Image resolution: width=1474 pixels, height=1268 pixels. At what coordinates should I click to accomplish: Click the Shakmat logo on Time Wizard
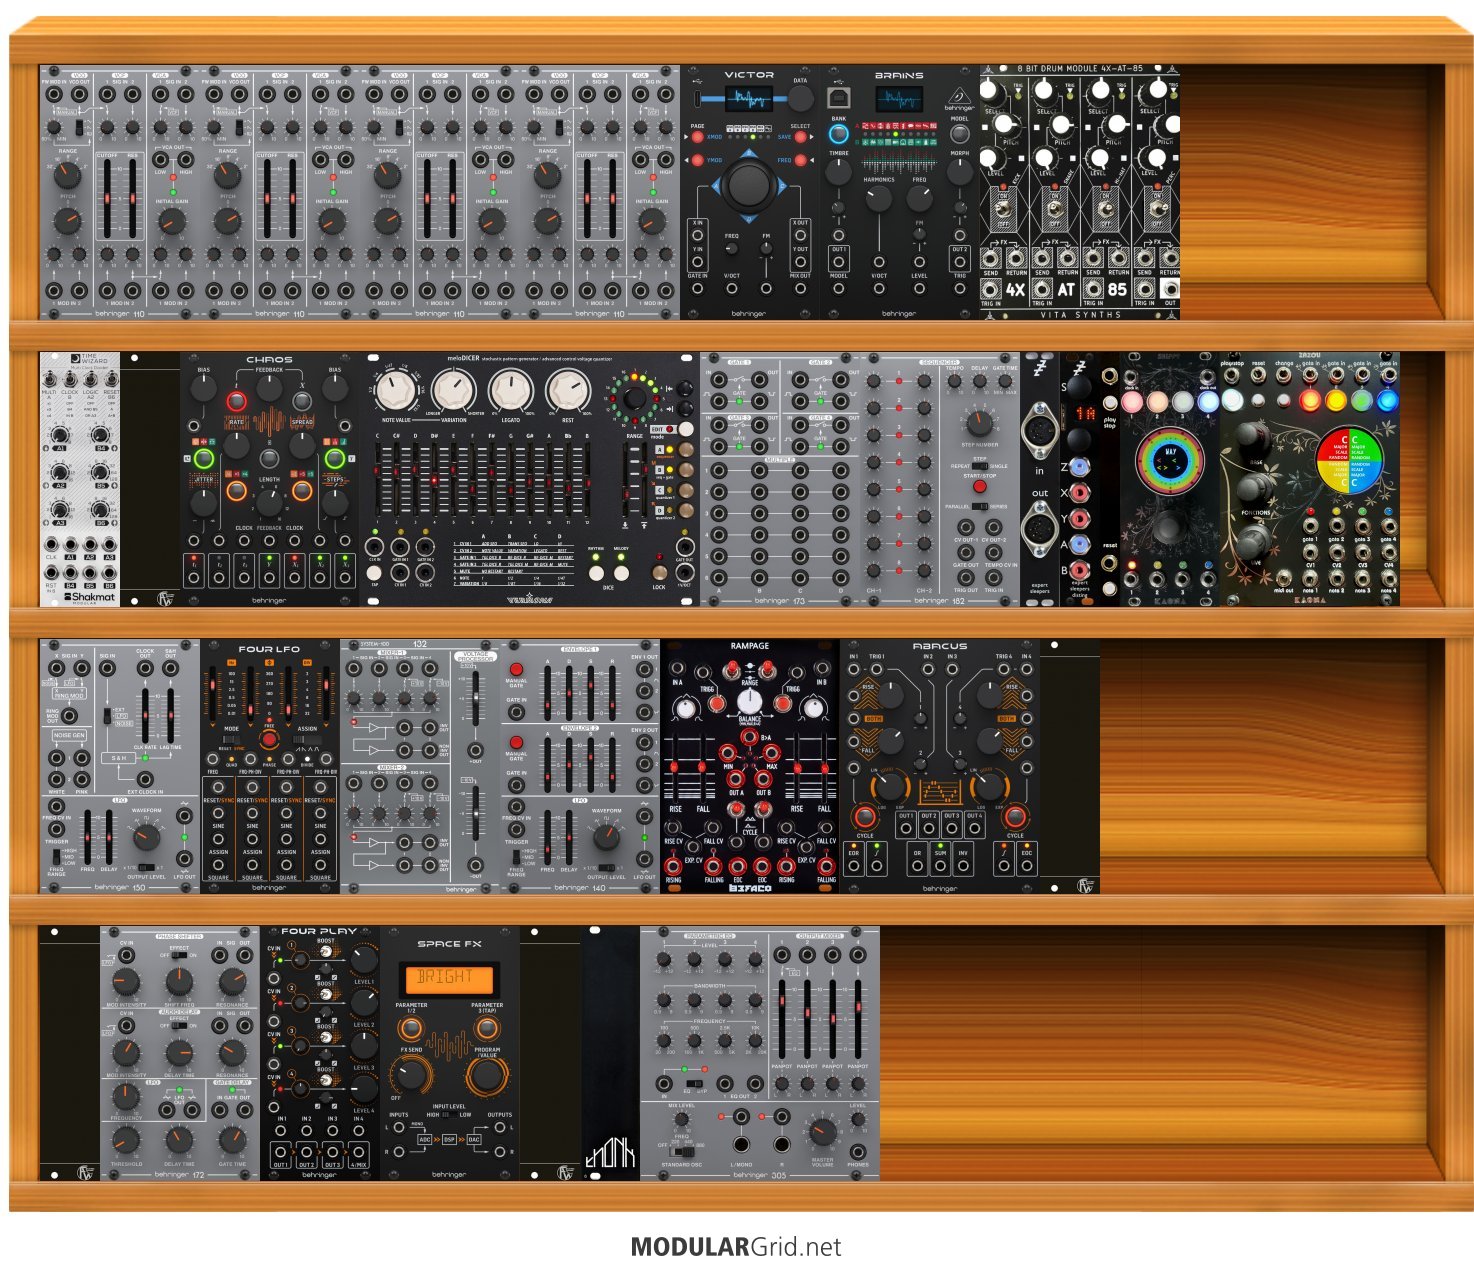coord(89,597)
